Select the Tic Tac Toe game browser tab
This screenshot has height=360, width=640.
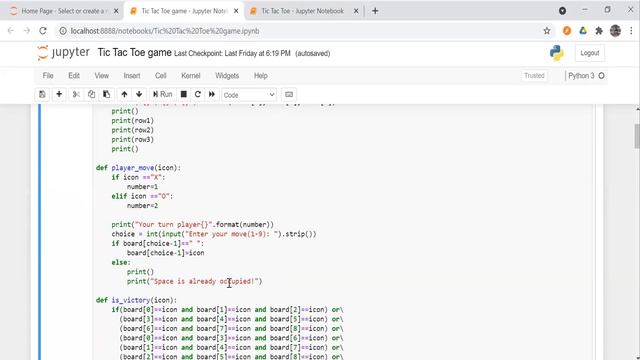[184, 11]
